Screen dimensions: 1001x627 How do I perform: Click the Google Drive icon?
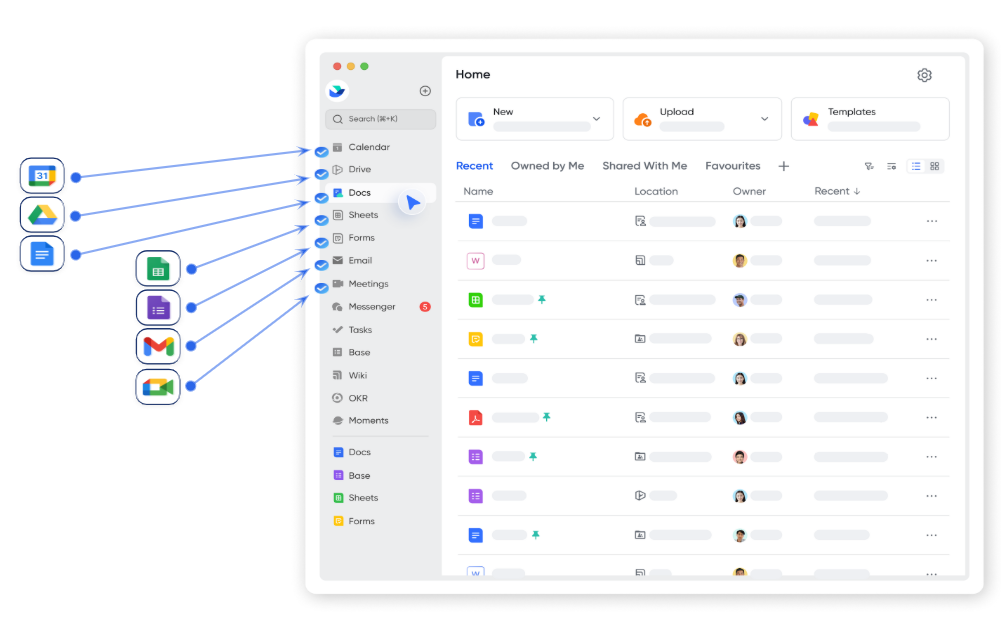[42, 215]
